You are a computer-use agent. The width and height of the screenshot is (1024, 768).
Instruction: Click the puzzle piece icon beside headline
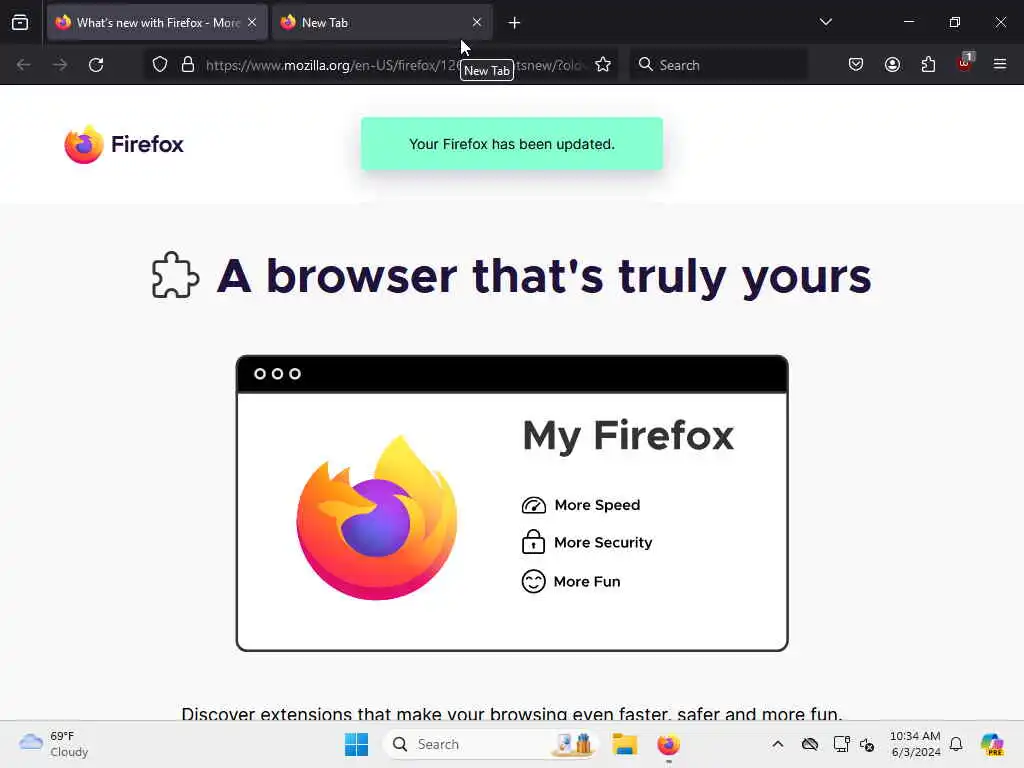175,275
